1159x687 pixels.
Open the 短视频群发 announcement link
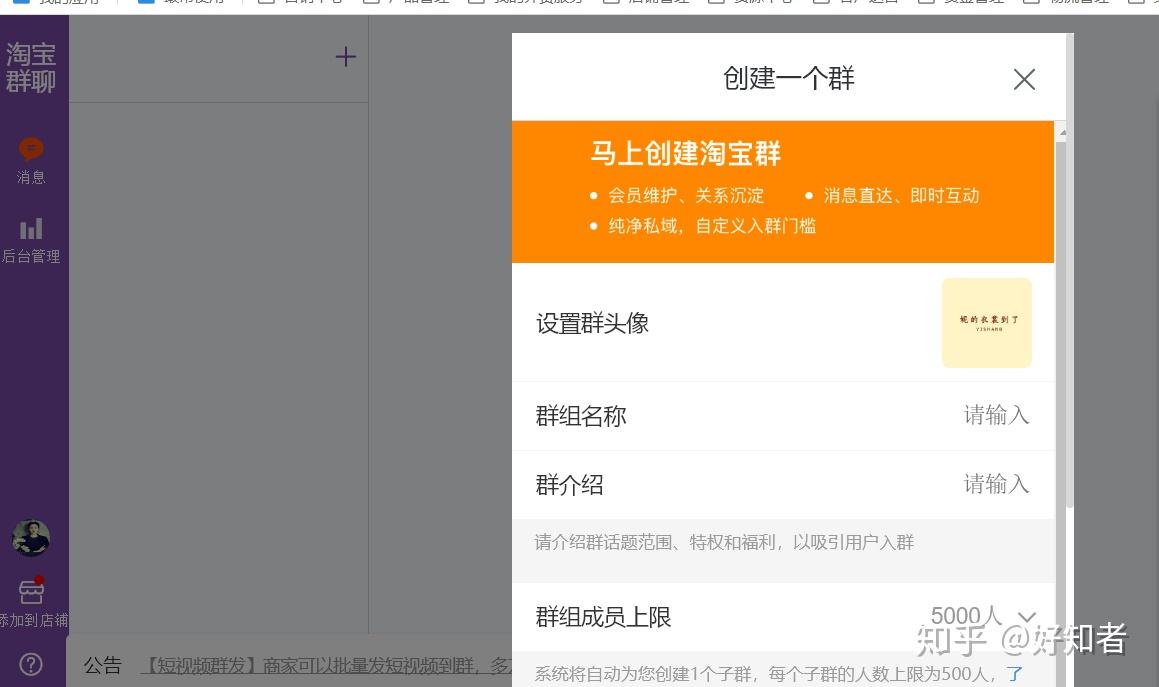click(x=325, y=666)
